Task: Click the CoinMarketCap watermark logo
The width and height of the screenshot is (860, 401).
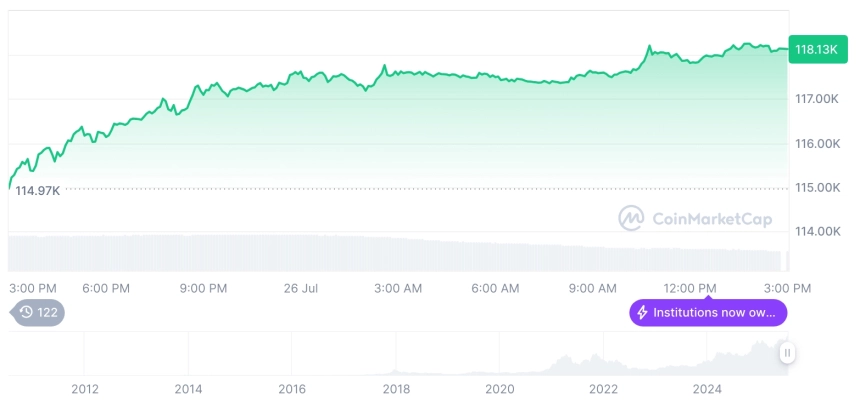Action: pos(695,218)
